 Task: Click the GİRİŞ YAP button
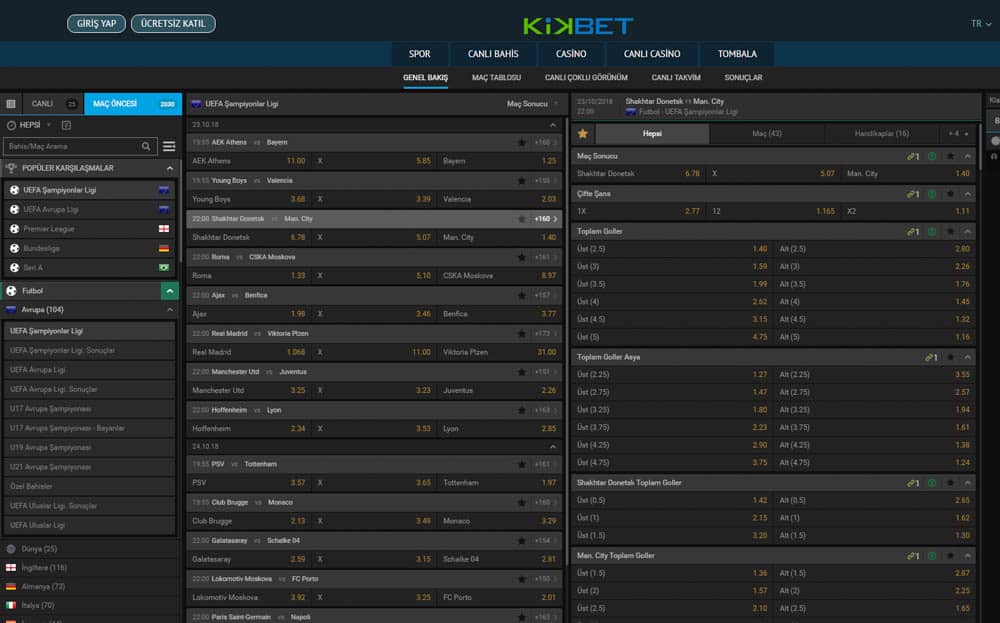click(x=96, y=24)
